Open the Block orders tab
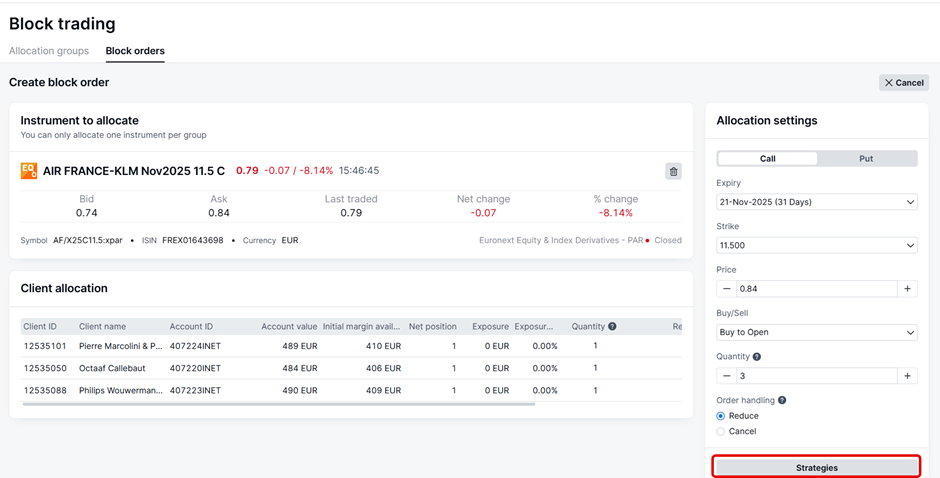The width and height of the screenshot is (940, 478). tap(135, 51)
